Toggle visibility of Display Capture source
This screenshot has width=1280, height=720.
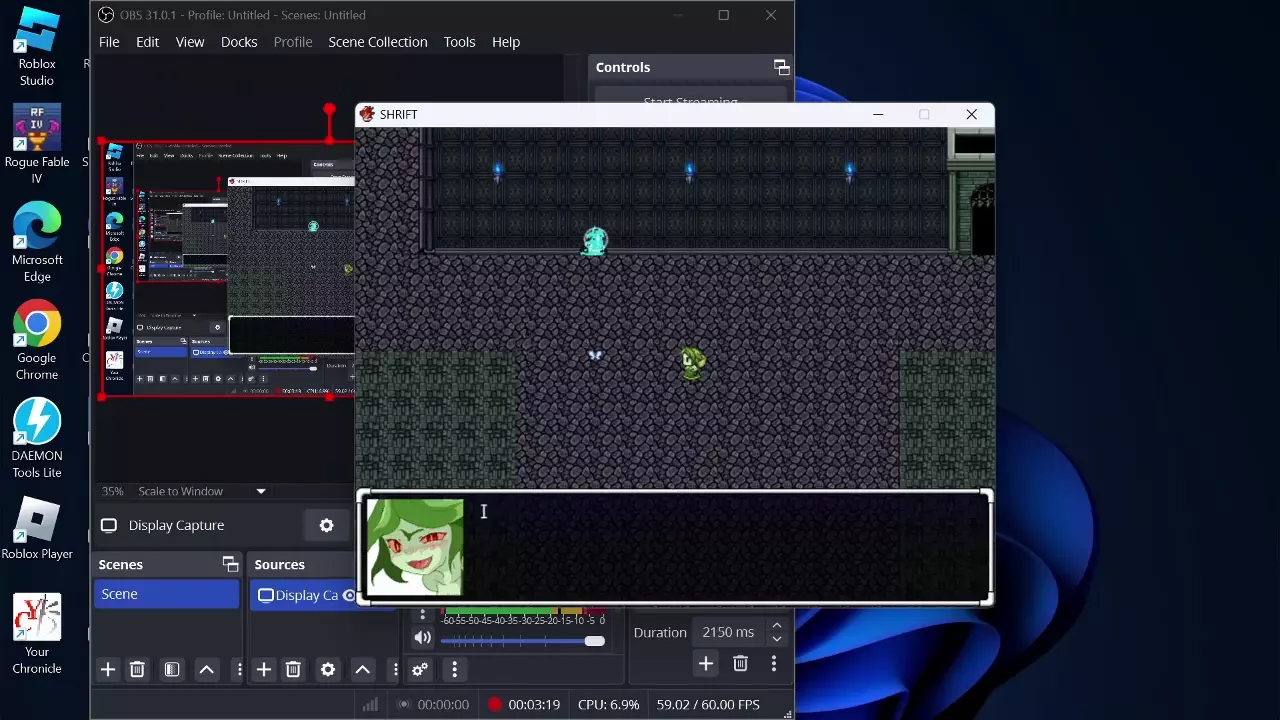pyautogui.click(x=348, y=595)
